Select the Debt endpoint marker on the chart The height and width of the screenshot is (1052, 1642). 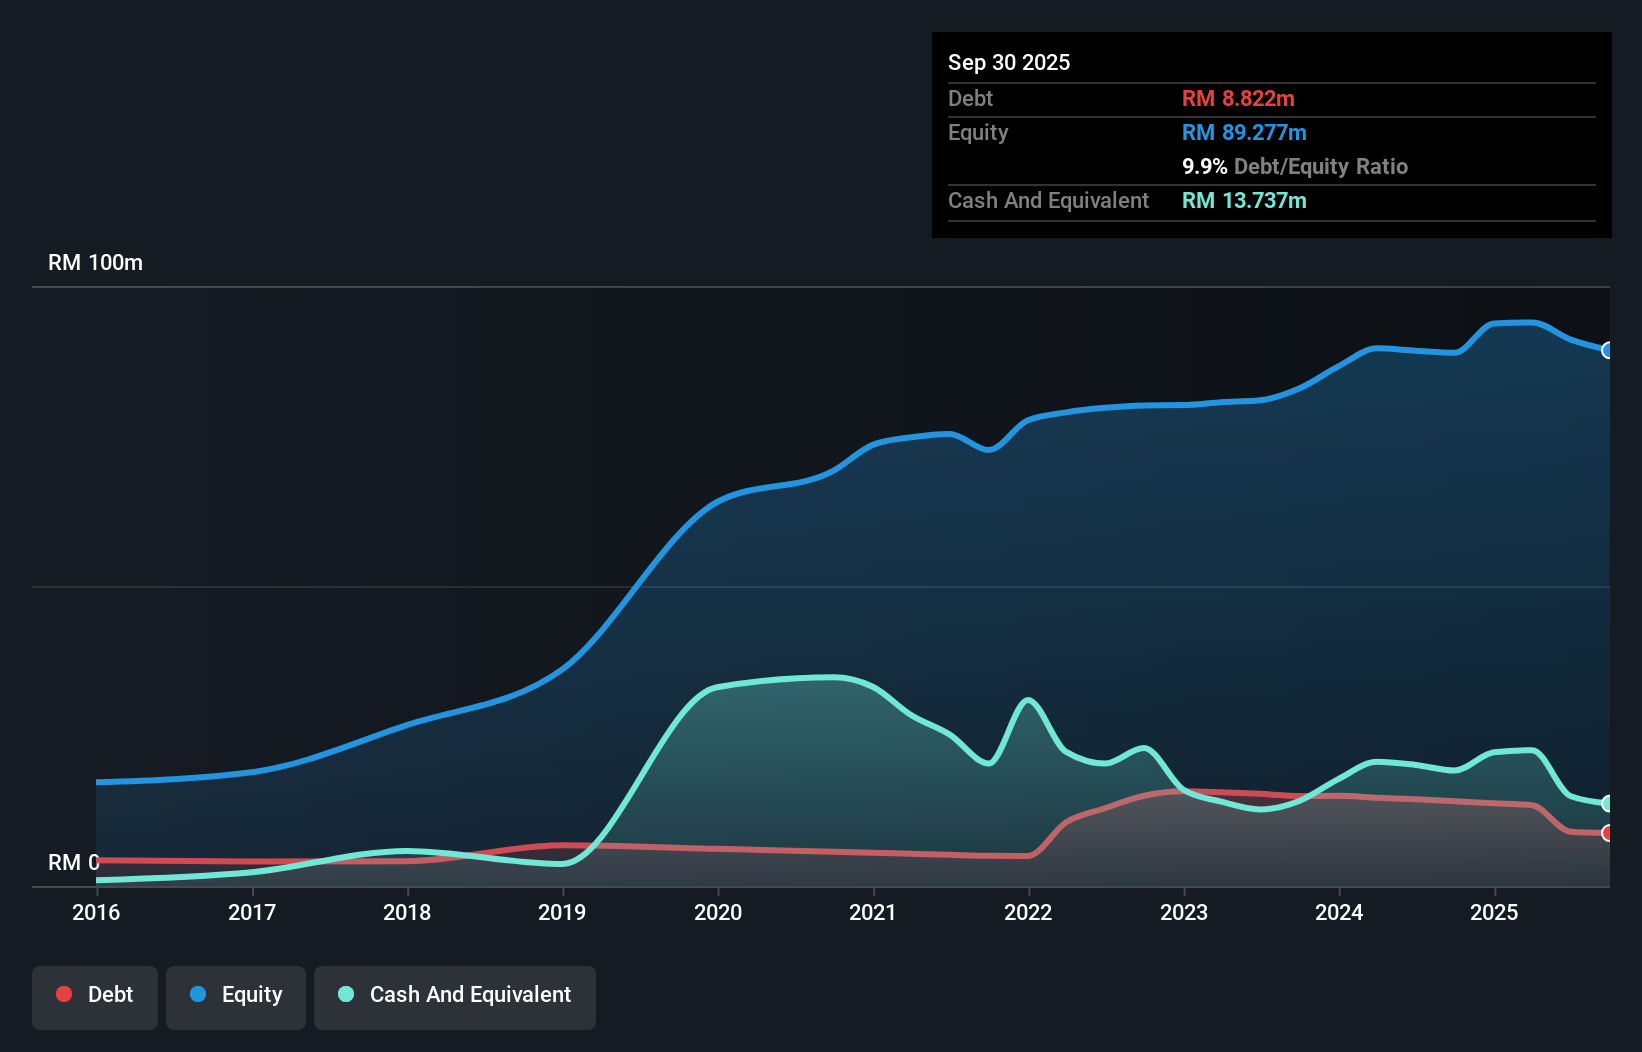1608,832
